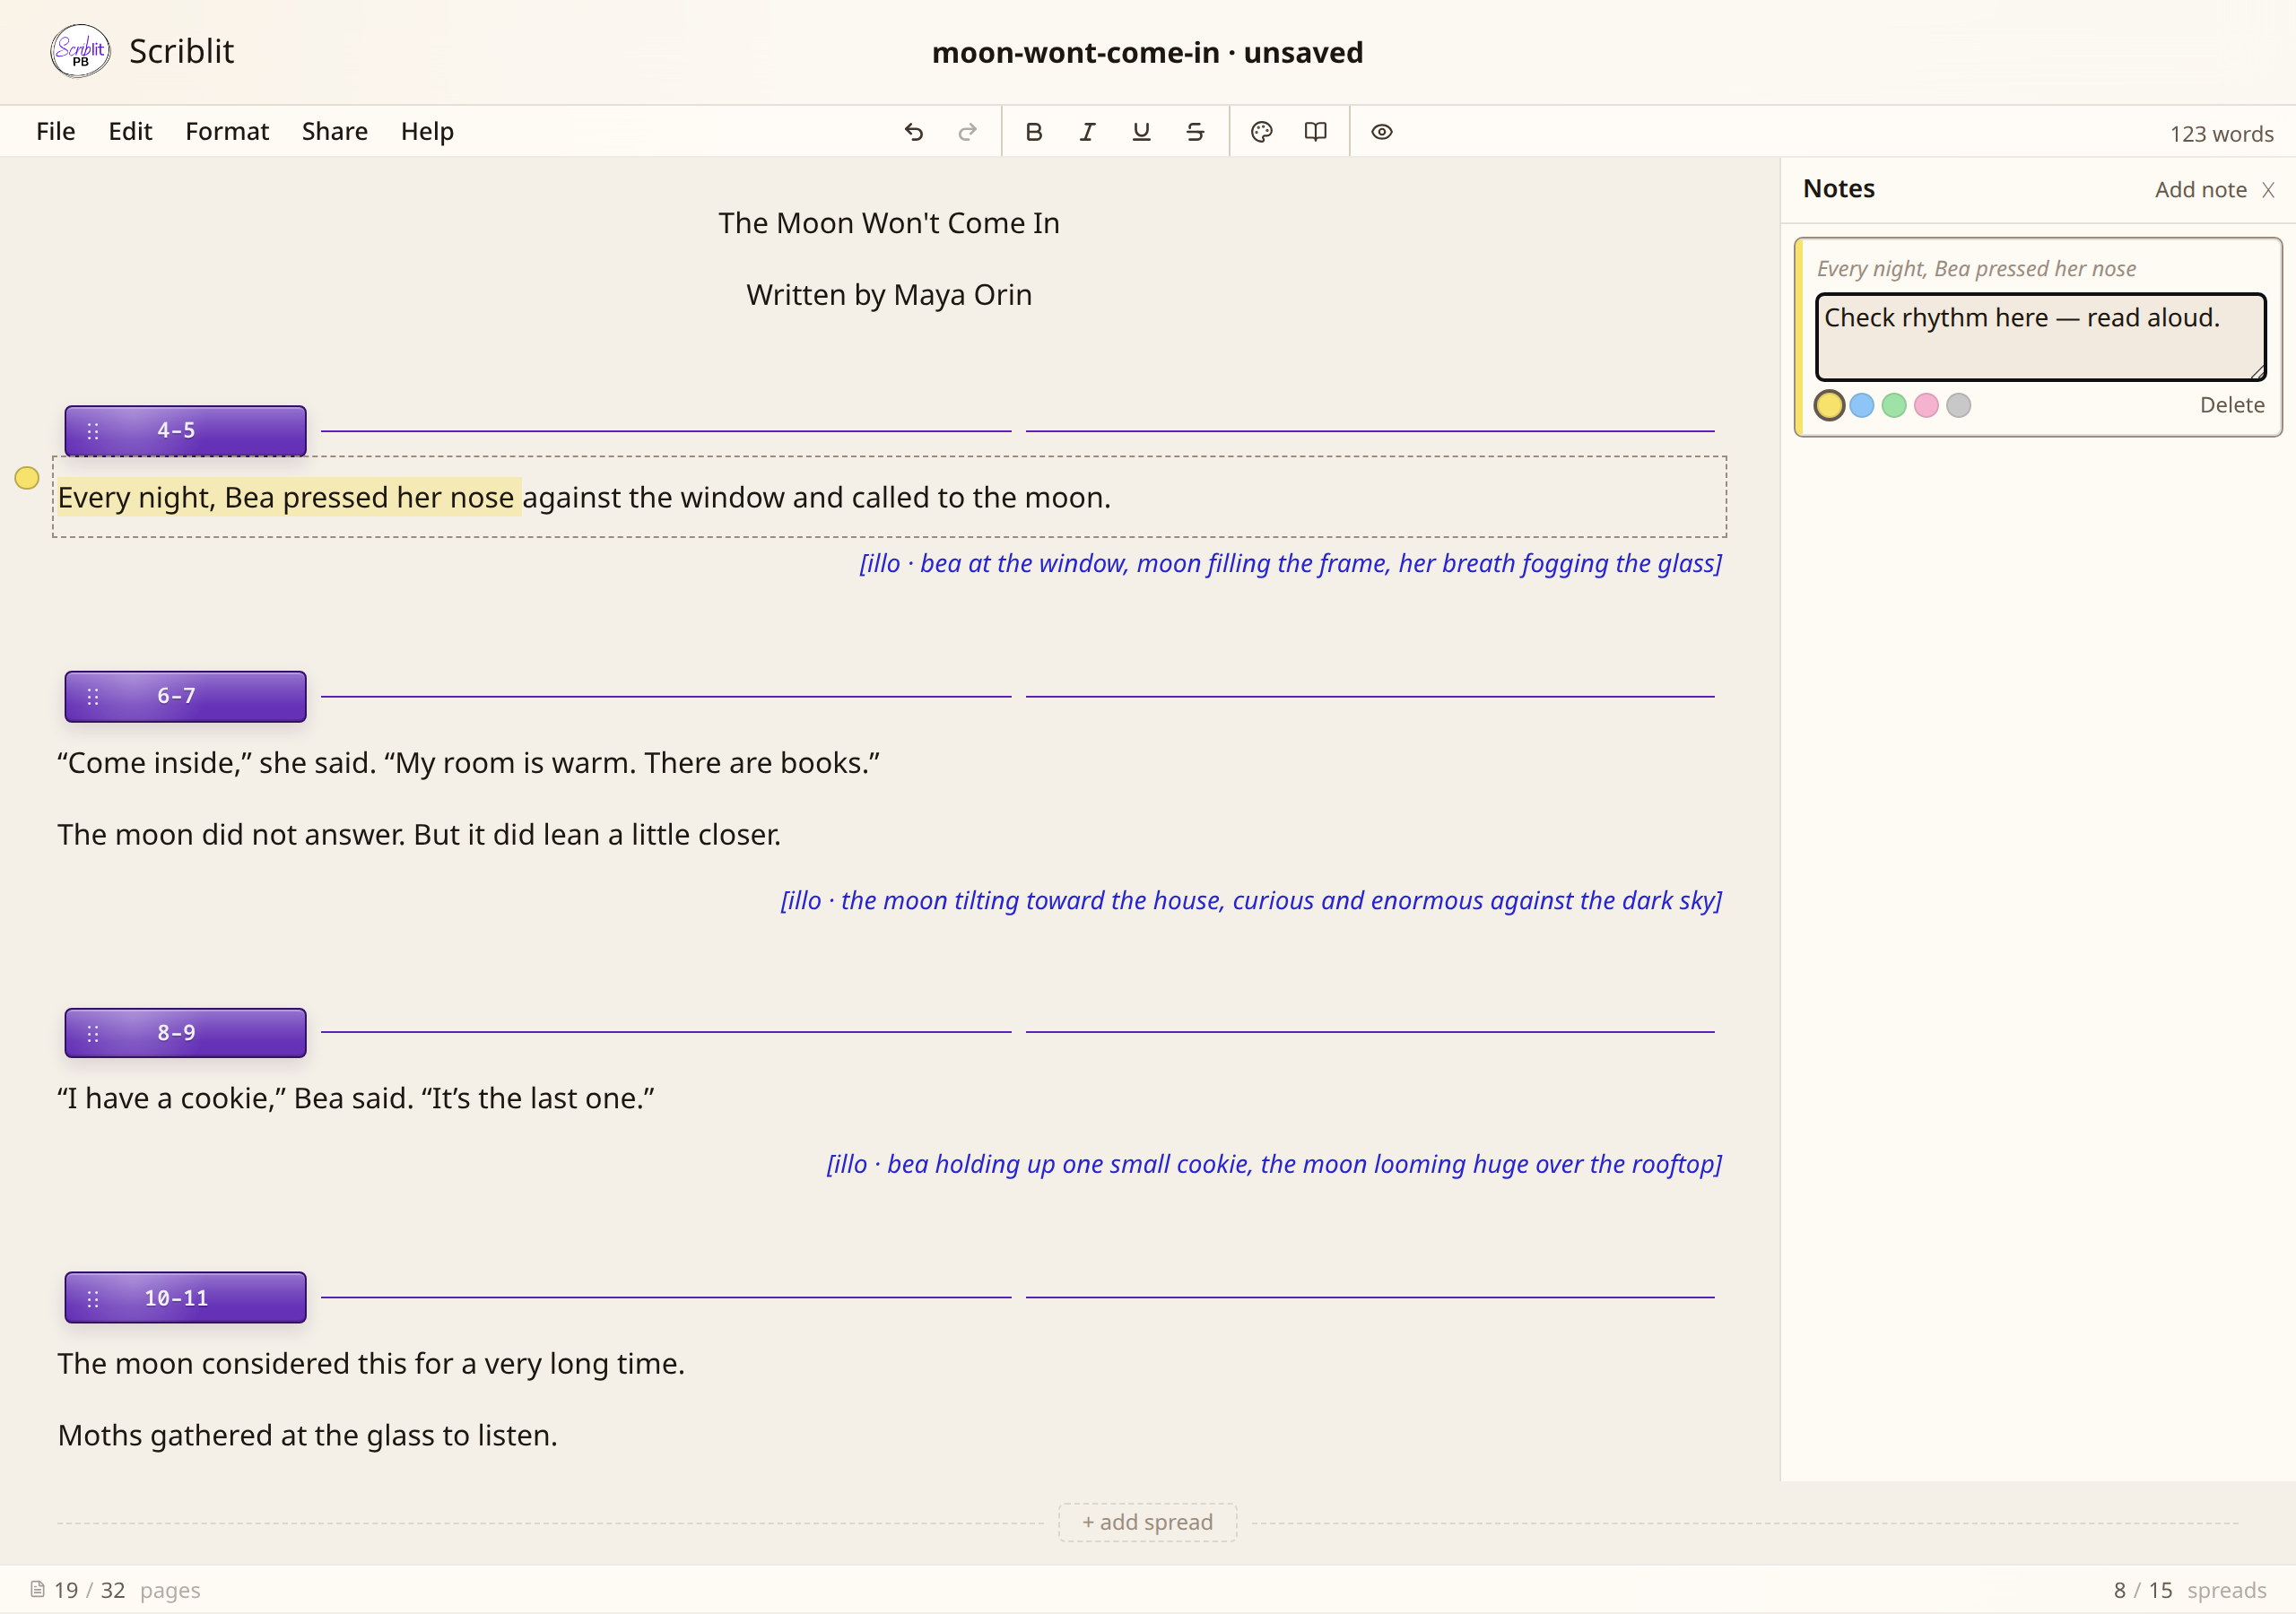This screenshot has height=1614, width=2296.
Task: Open the File menu
Action: 56,131
